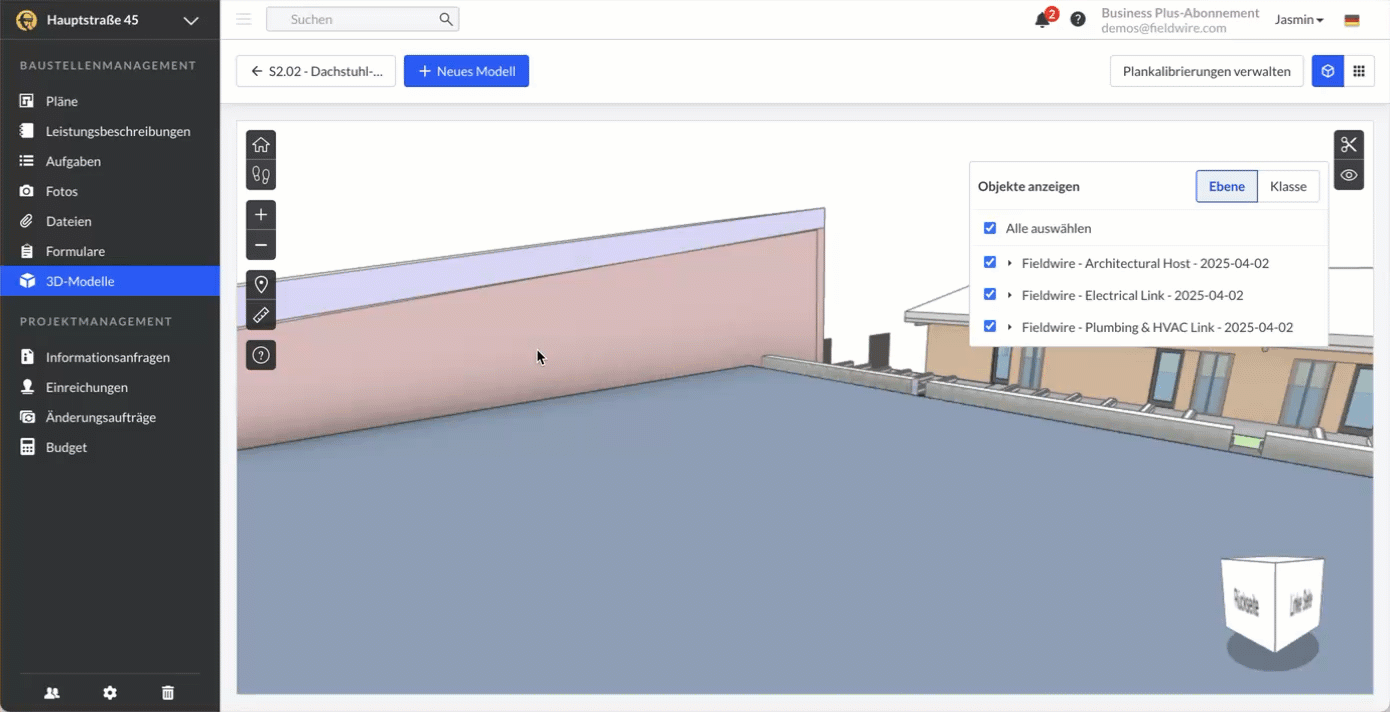The width and height of the screenshot is (1390, 712).
Task: Click the home view icon in viewer
Action: tap(261, 145)
